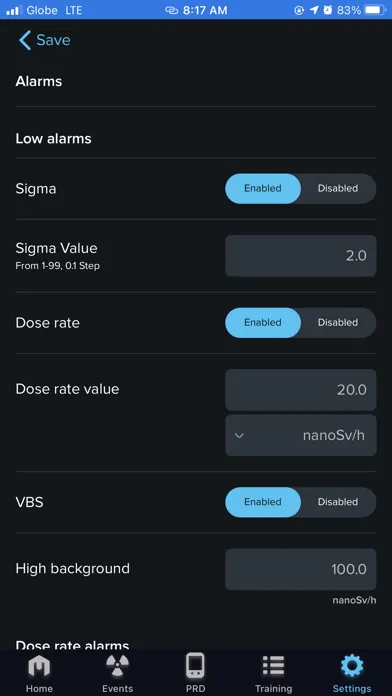Tap the back chevron beside Save
Image resolution: width=392 pixels, height=696 pixels.
[25, 40]
